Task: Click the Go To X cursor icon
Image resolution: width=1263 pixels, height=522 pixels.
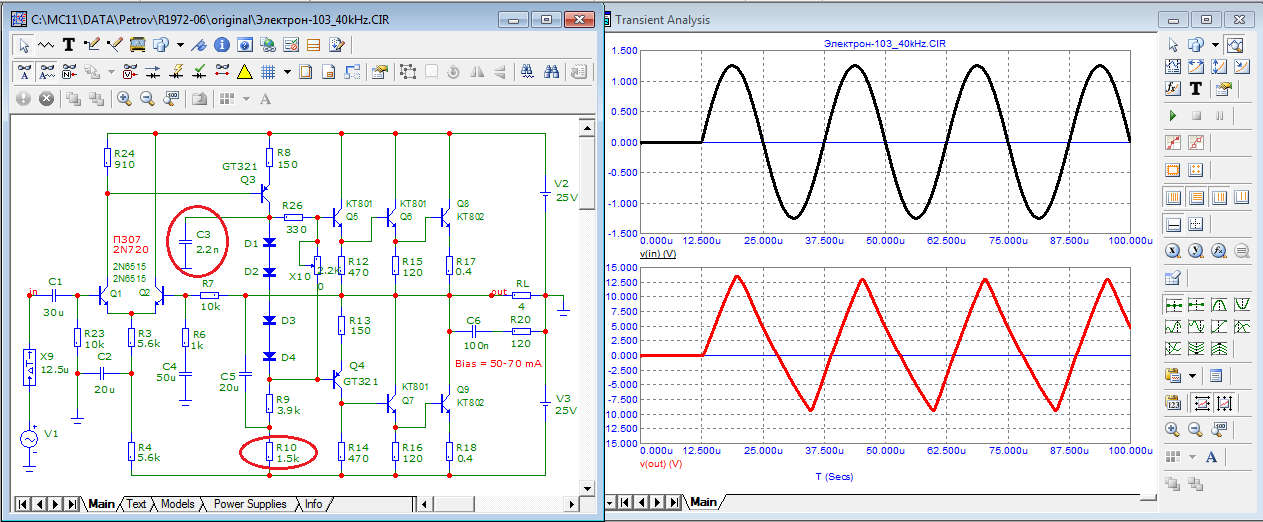Action: pyautogui.click(x=1173, y=251)
